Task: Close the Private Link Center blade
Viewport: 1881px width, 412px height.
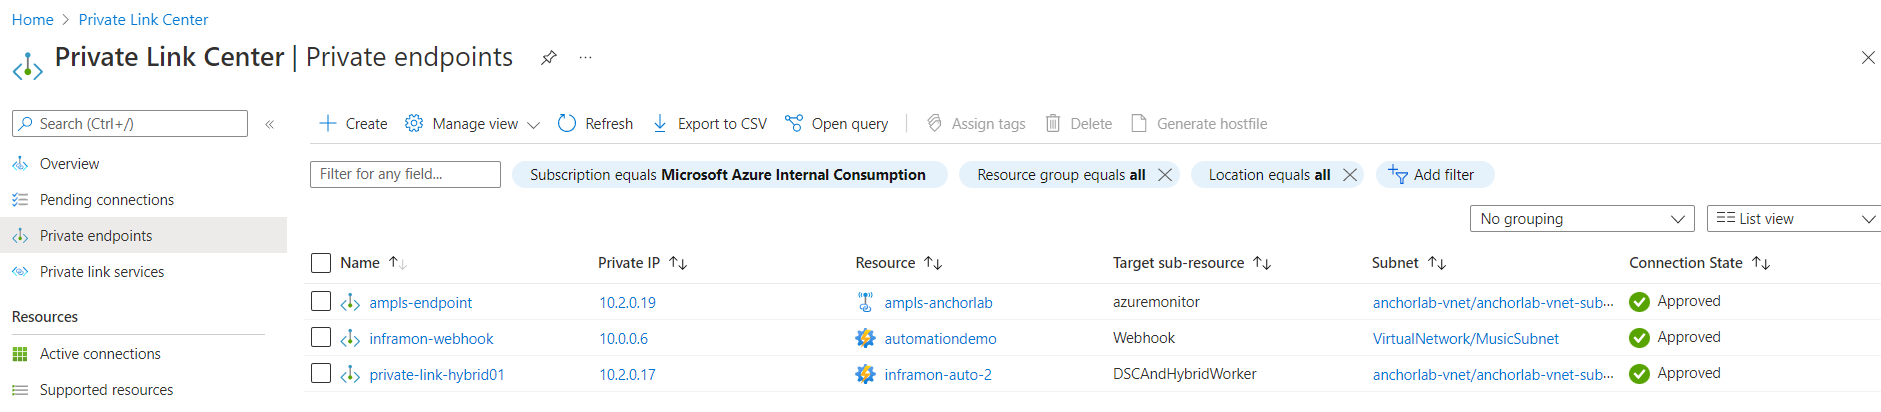Action: (x=1868, y=58)
